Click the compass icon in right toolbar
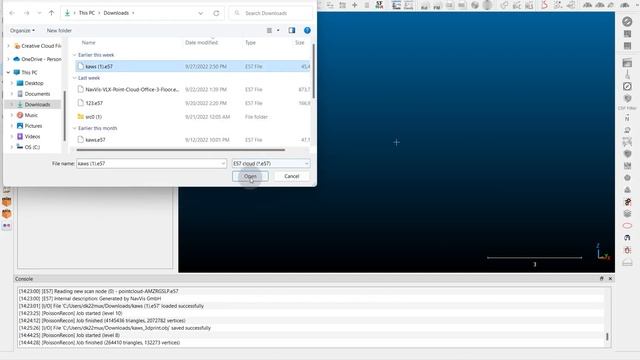This screenshot has height=360, width=640. click(x=627, y=86)
